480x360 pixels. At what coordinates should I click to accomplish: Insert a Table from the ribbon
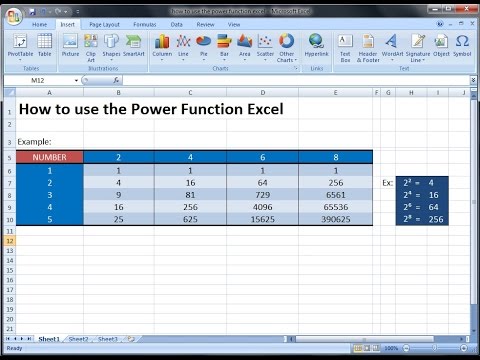click(x=44, y=45)
